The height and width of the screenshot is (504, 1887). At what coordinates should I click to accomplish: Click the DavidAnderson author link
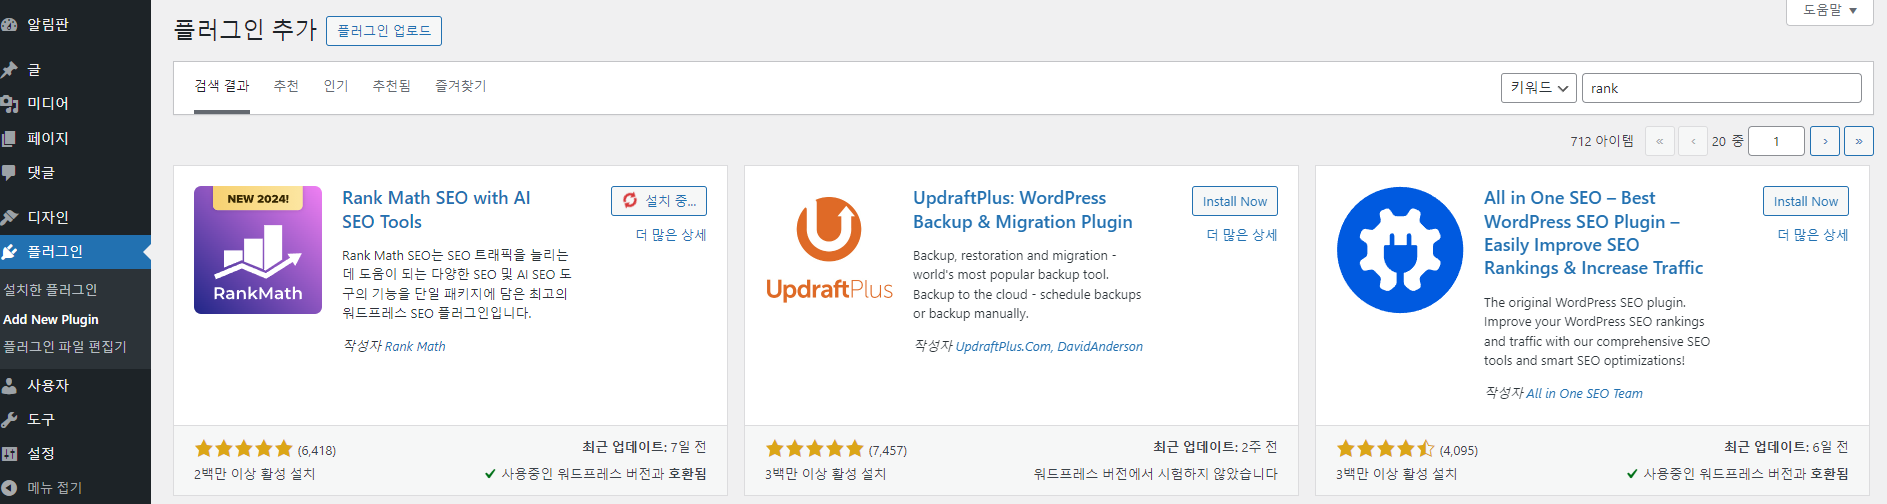[1100, 346]
